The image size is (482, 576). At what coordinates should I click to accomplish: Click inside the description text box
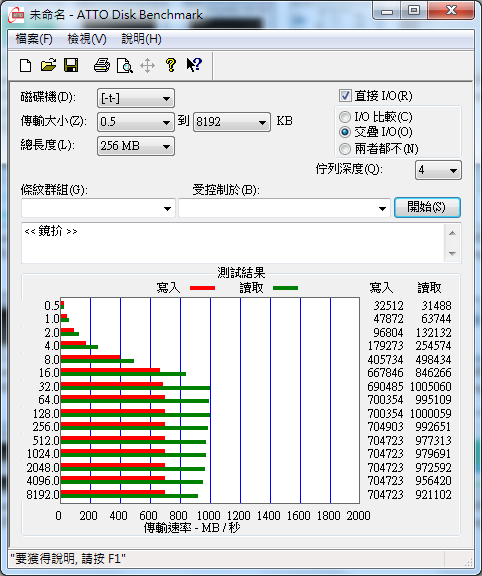point(233,243)
